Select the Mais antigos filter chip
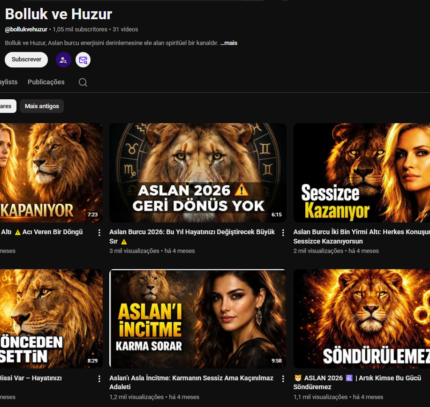The width and height of the screenshot is (430, 407). pos(42,106)
